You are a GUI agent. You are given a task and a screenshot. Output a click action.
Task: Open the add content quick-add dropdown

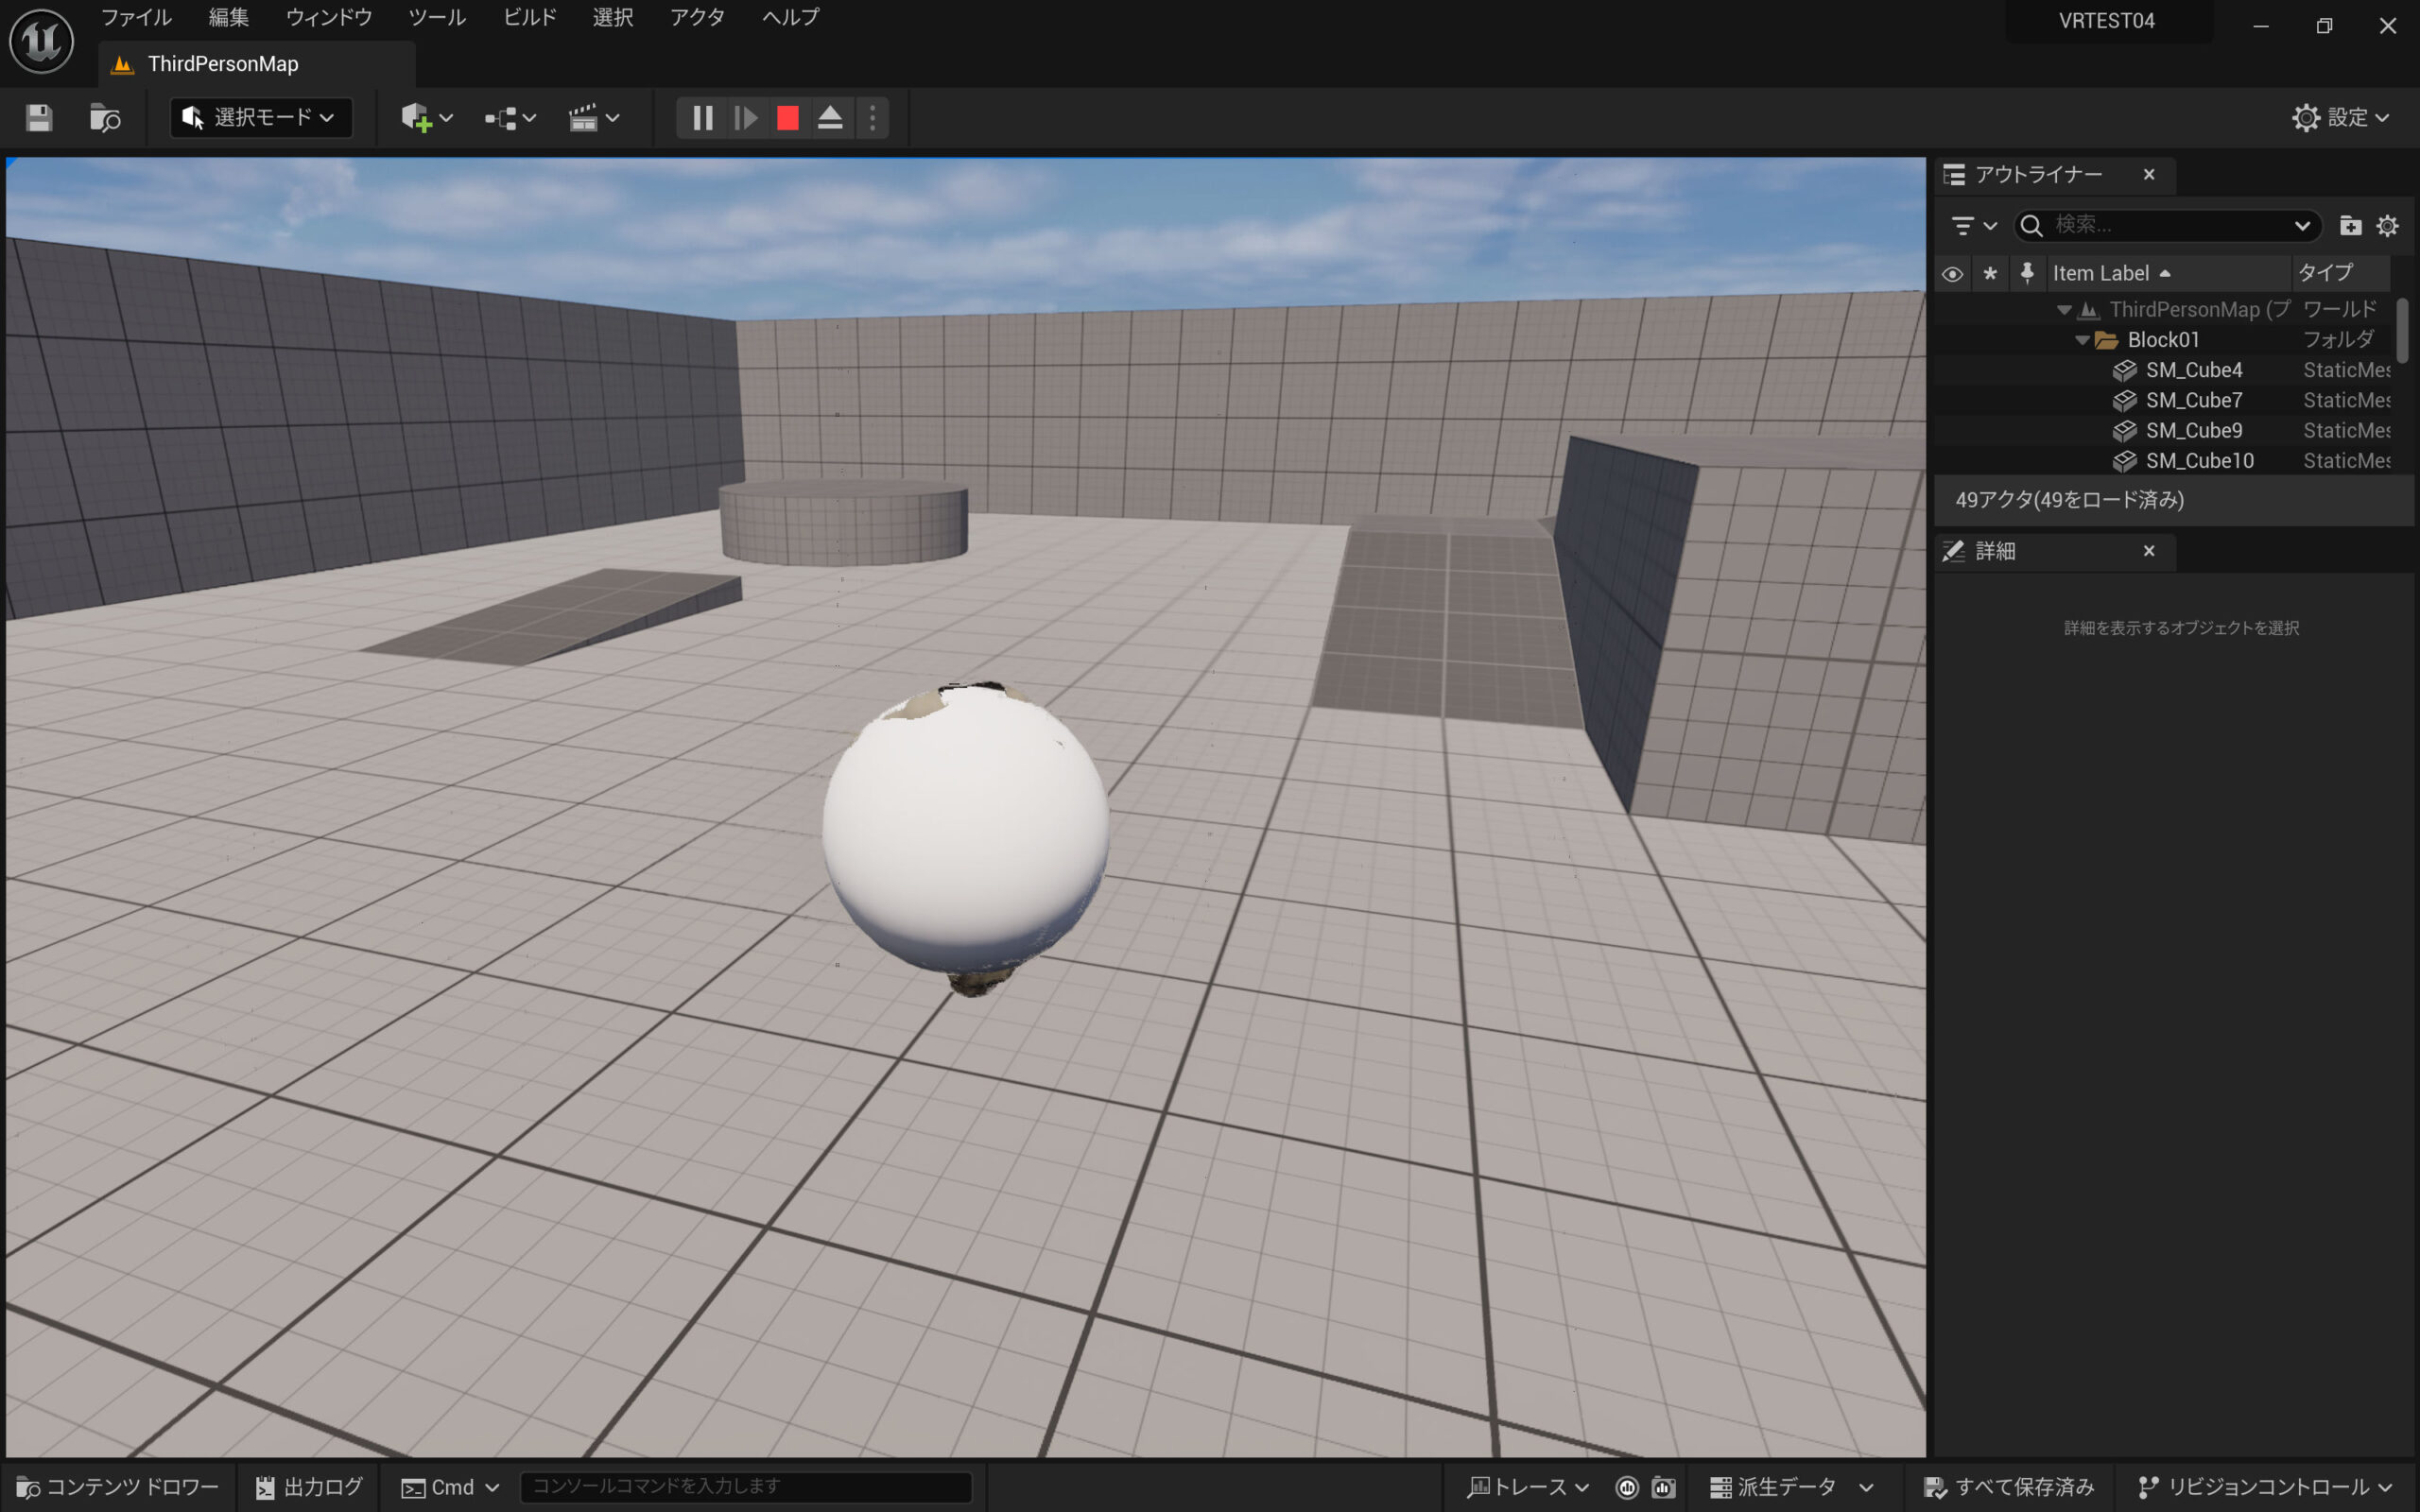click(427, 118)
